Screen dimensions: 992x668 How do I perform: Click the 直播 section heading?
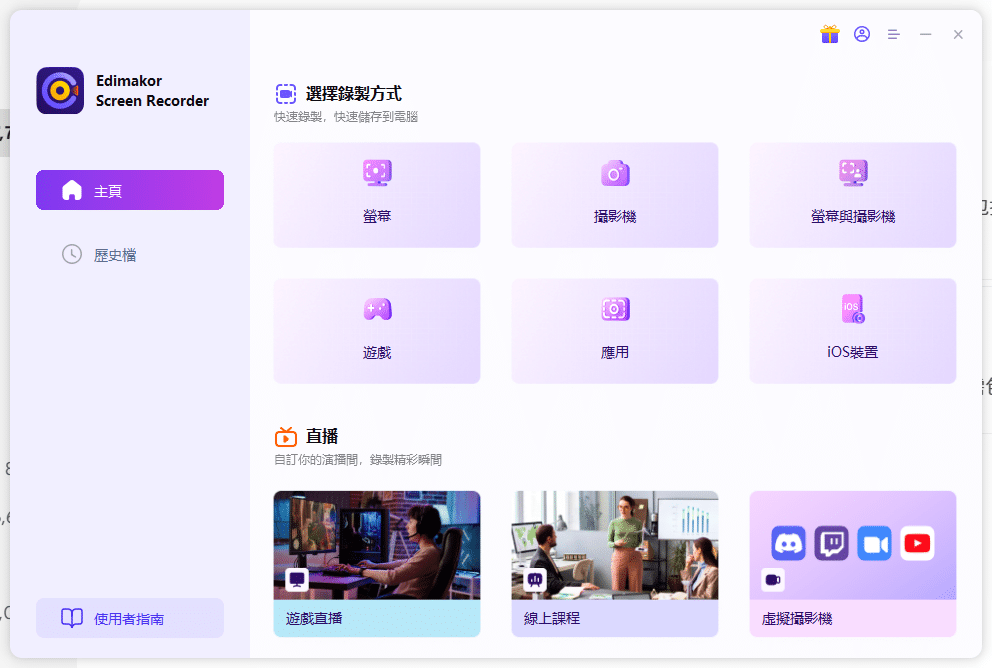(x=322, y=436)
